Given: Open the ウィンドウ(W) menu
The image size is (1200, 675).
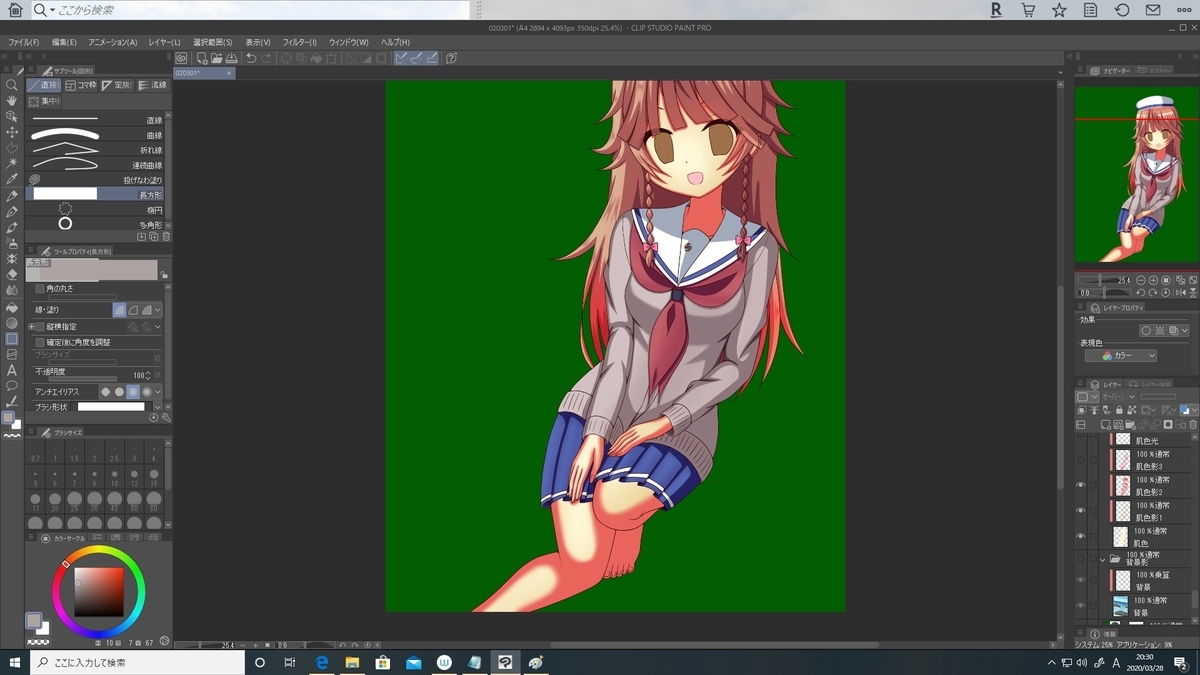Looking at the screenshot, I should 348,42.
